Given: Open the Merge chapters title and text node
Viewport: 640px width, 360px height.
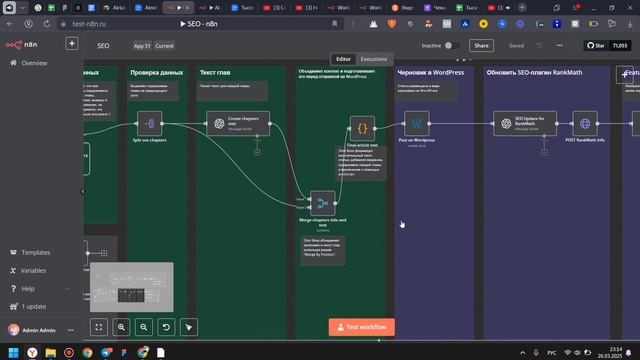Looking at the screenshot, I should [322, 203].
